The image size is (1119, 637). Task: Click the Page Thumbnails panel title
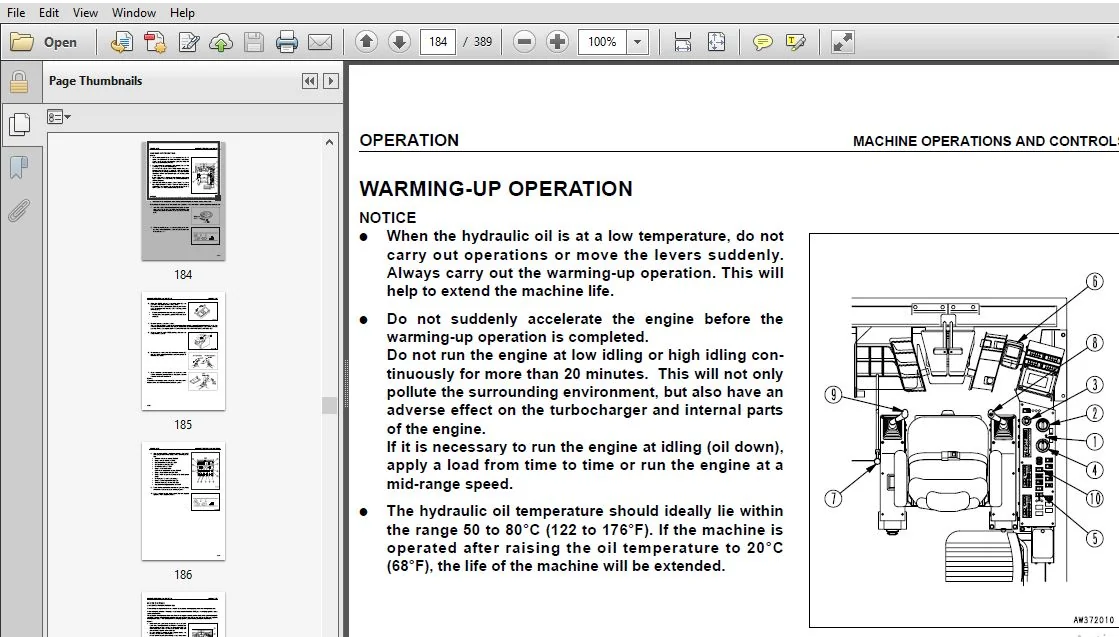95,81
